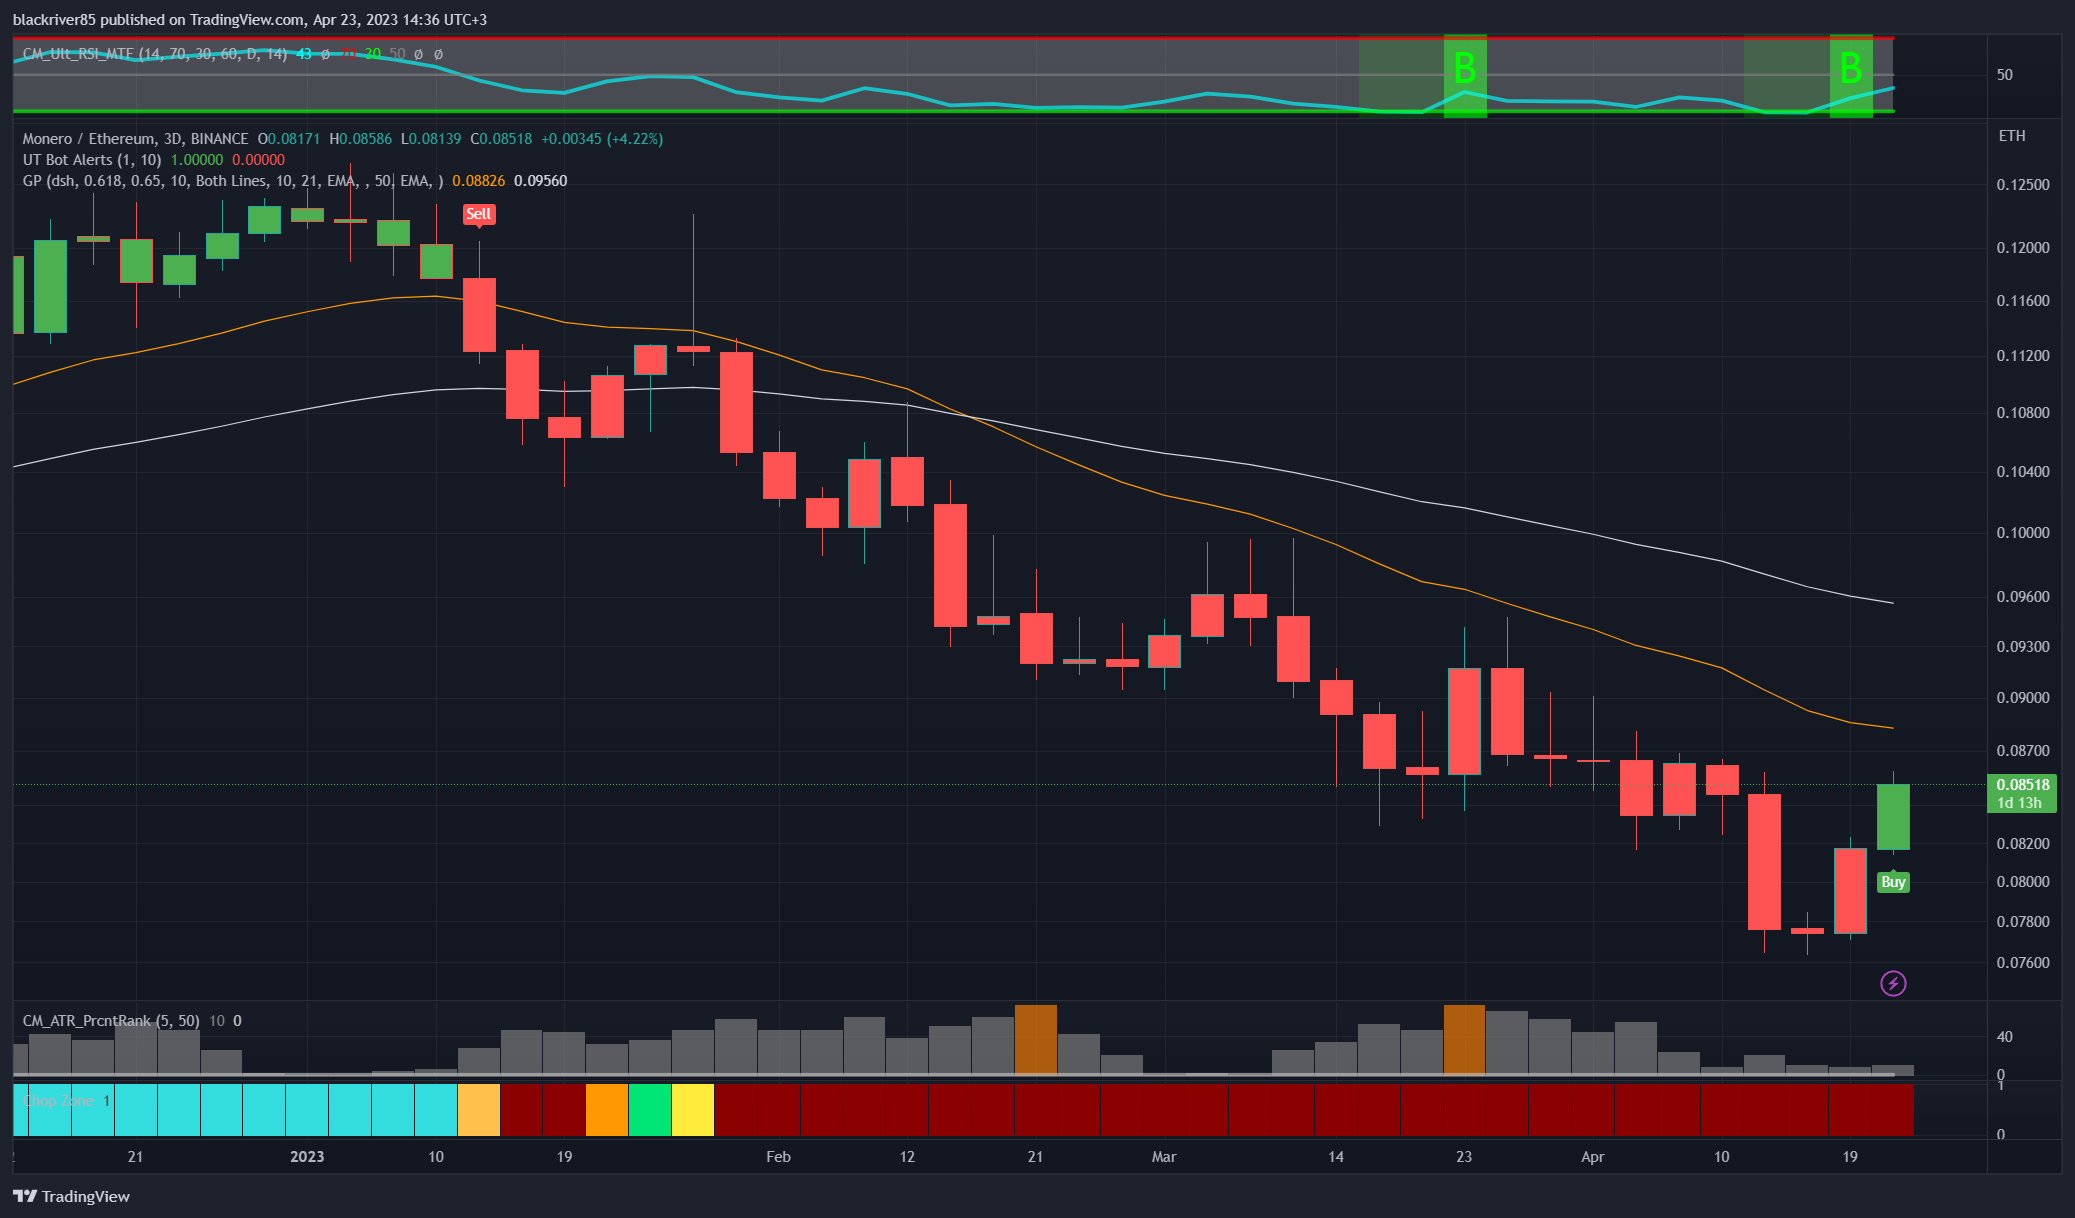Viewport: 2075px width, 1218px height.
Task: Click the 0.07600 price axis label
Action: pyautogui.click(x=2022, y=963)
